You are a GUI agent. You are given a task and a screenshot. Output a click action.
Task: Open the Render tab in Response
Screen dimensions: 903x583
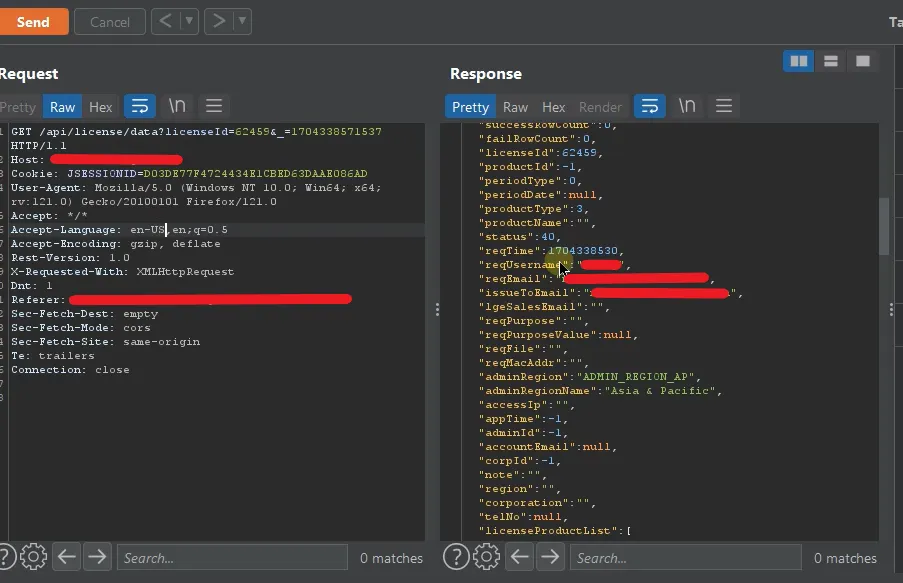(600, 107)
